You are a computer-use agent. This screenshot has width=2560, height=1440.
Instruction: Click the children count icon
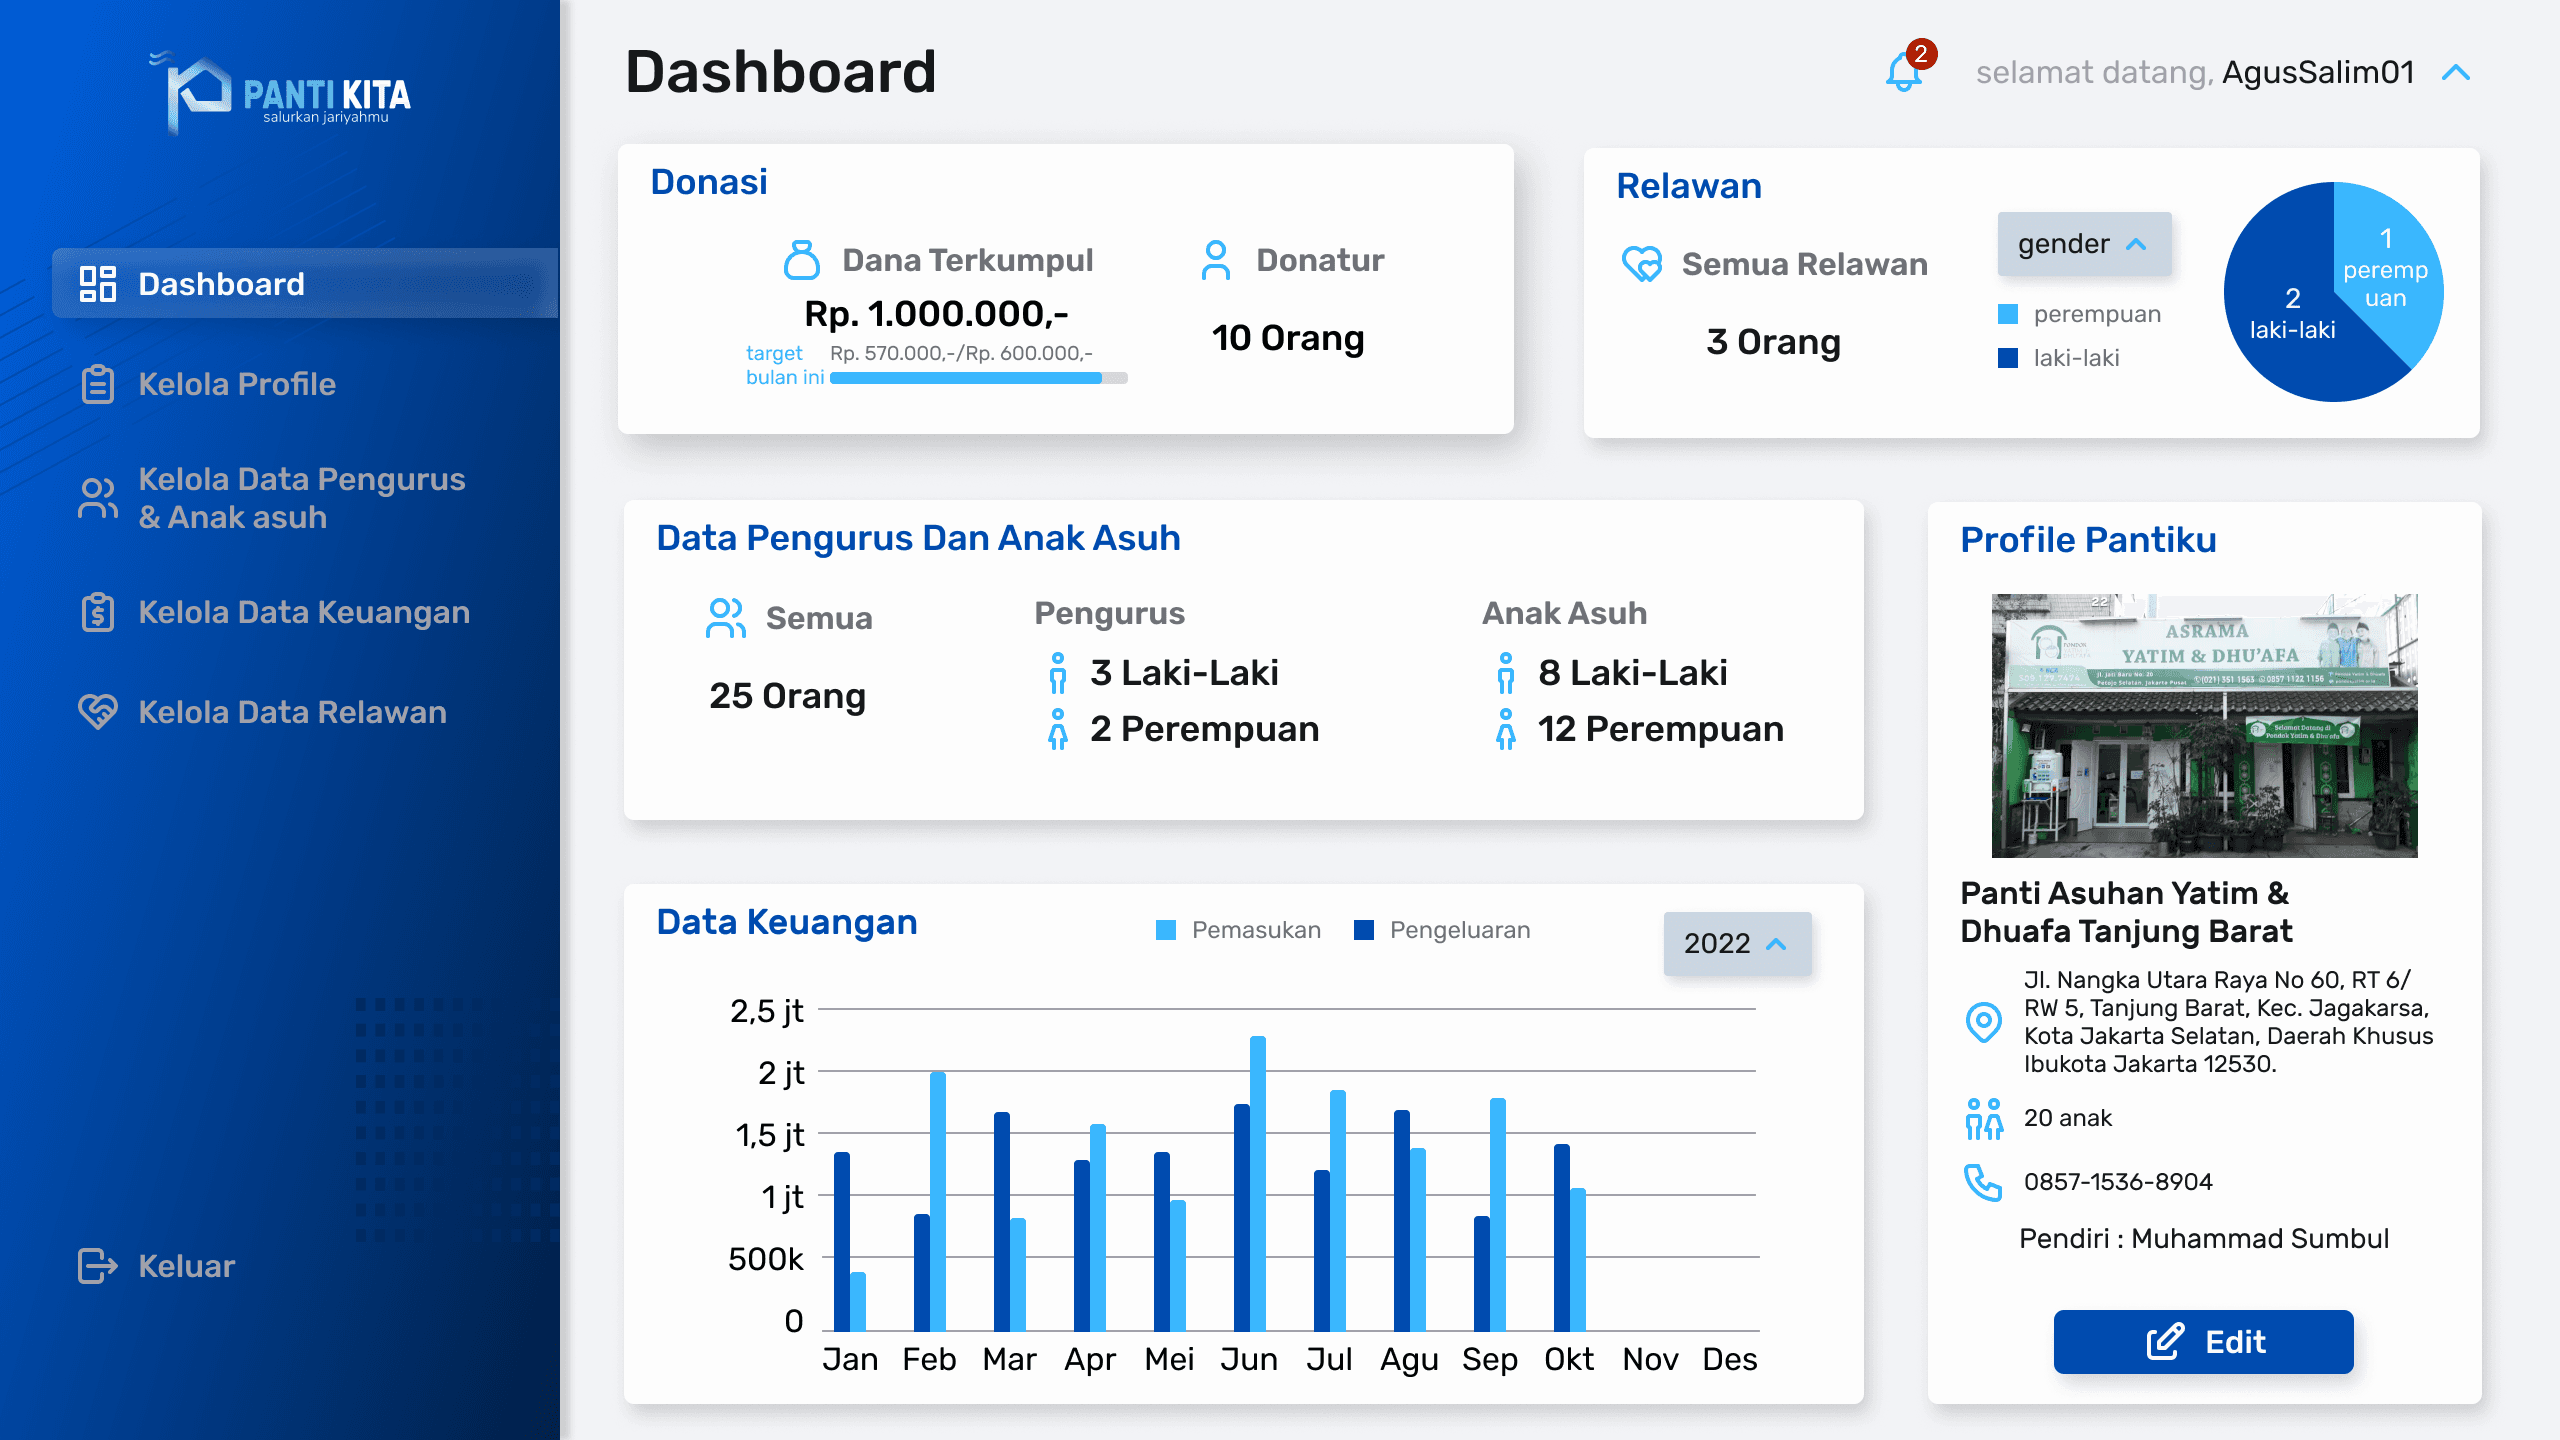point(1983,1118)
